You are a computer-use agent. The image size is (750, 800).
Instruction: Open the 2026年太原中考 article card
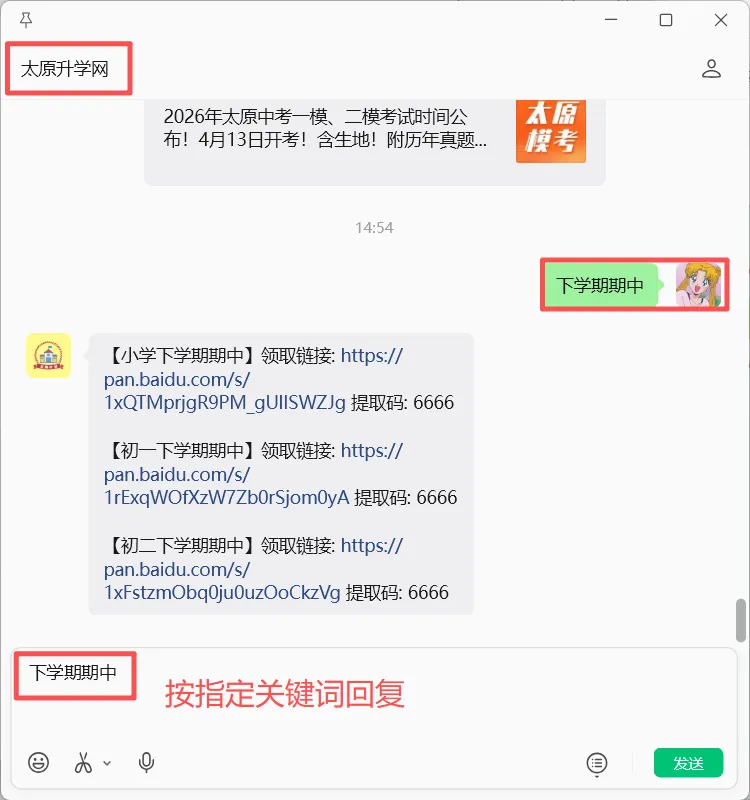click(x=374, y=139)
